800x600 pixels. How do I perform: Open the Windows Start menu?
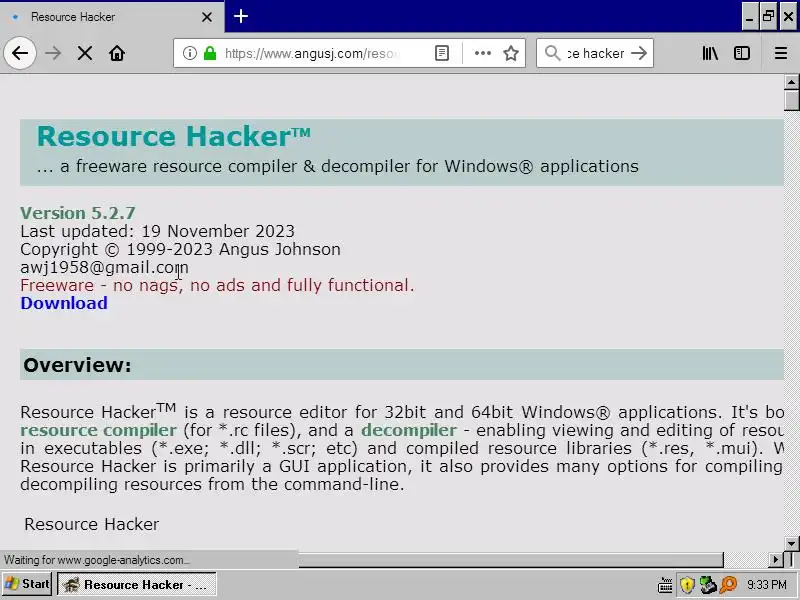[x=27, y=584]
